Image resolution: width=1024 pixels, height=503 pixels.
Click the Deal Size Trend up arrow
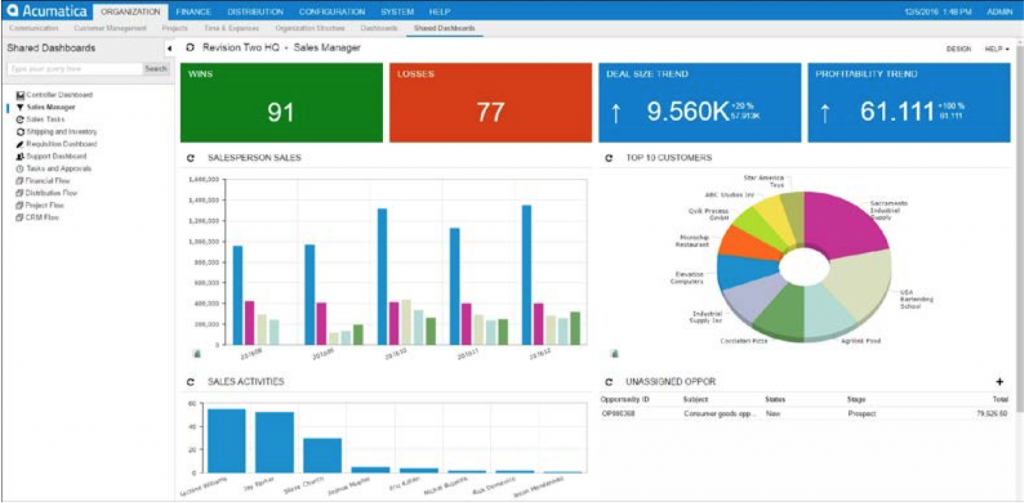click(x=615, y=114)
